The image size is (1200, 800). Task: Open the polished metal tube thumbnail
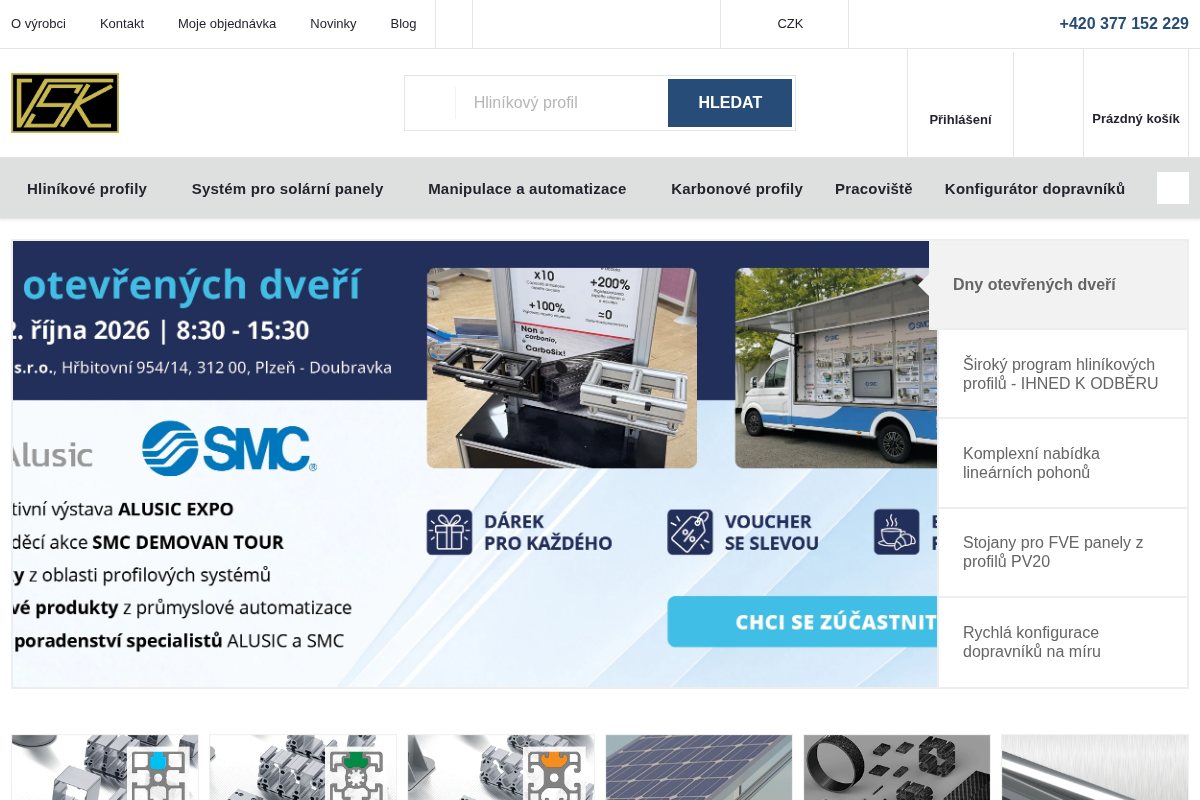point(1095,767)
